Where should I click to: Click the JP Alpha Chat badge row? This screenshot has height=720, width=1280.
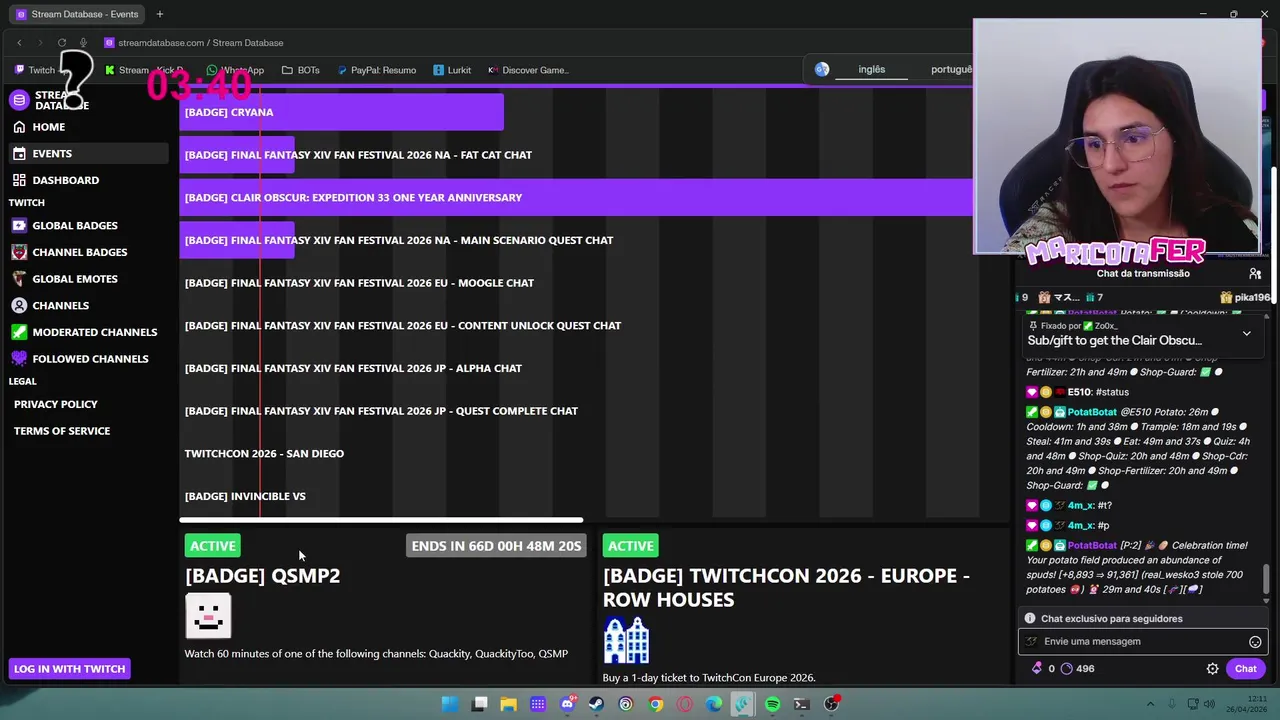click(353, 368)
